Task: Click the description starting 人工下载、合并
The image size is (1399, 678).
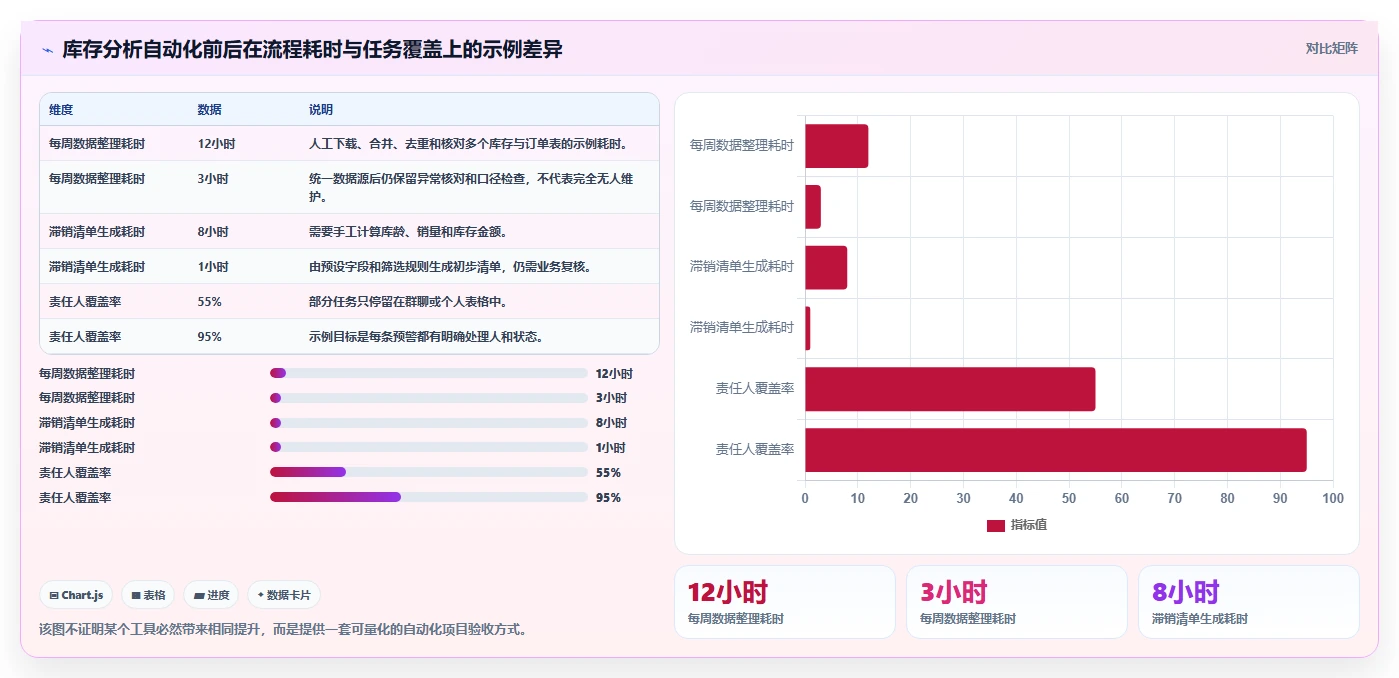Action: tap(468, 143)
